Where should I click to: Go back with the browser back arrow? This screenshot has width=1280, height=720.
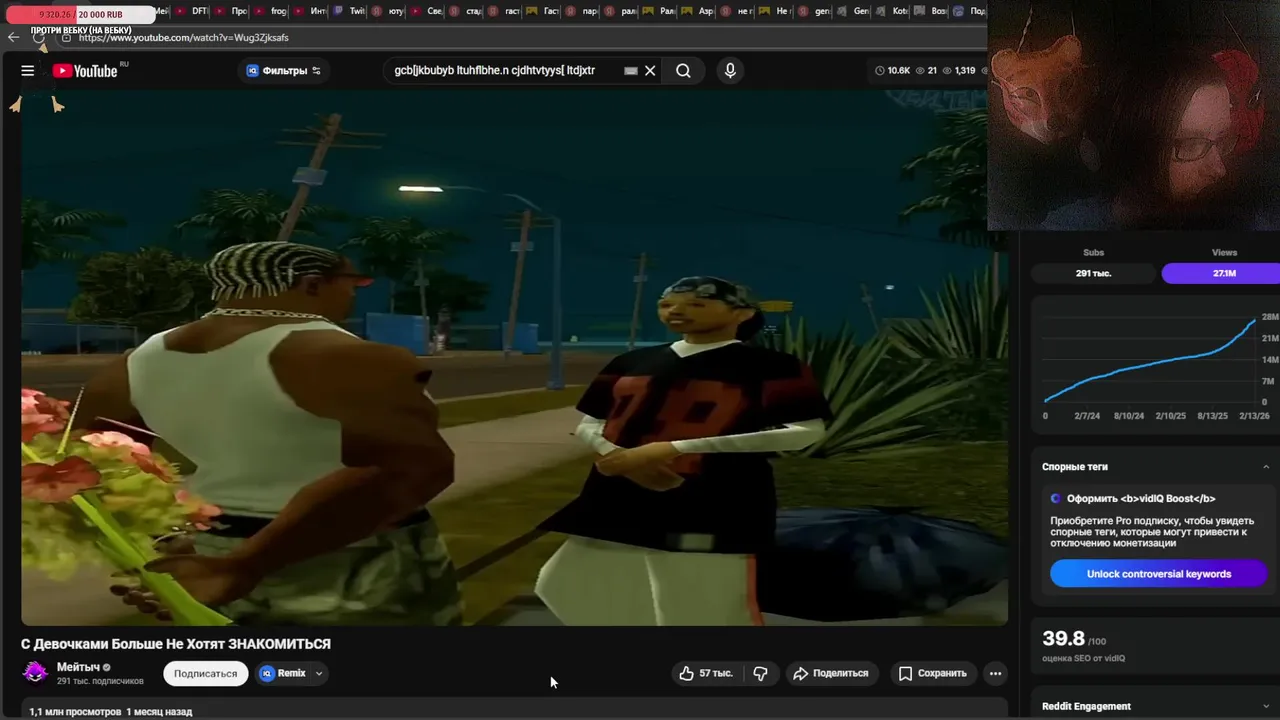[x=13, y=37]
